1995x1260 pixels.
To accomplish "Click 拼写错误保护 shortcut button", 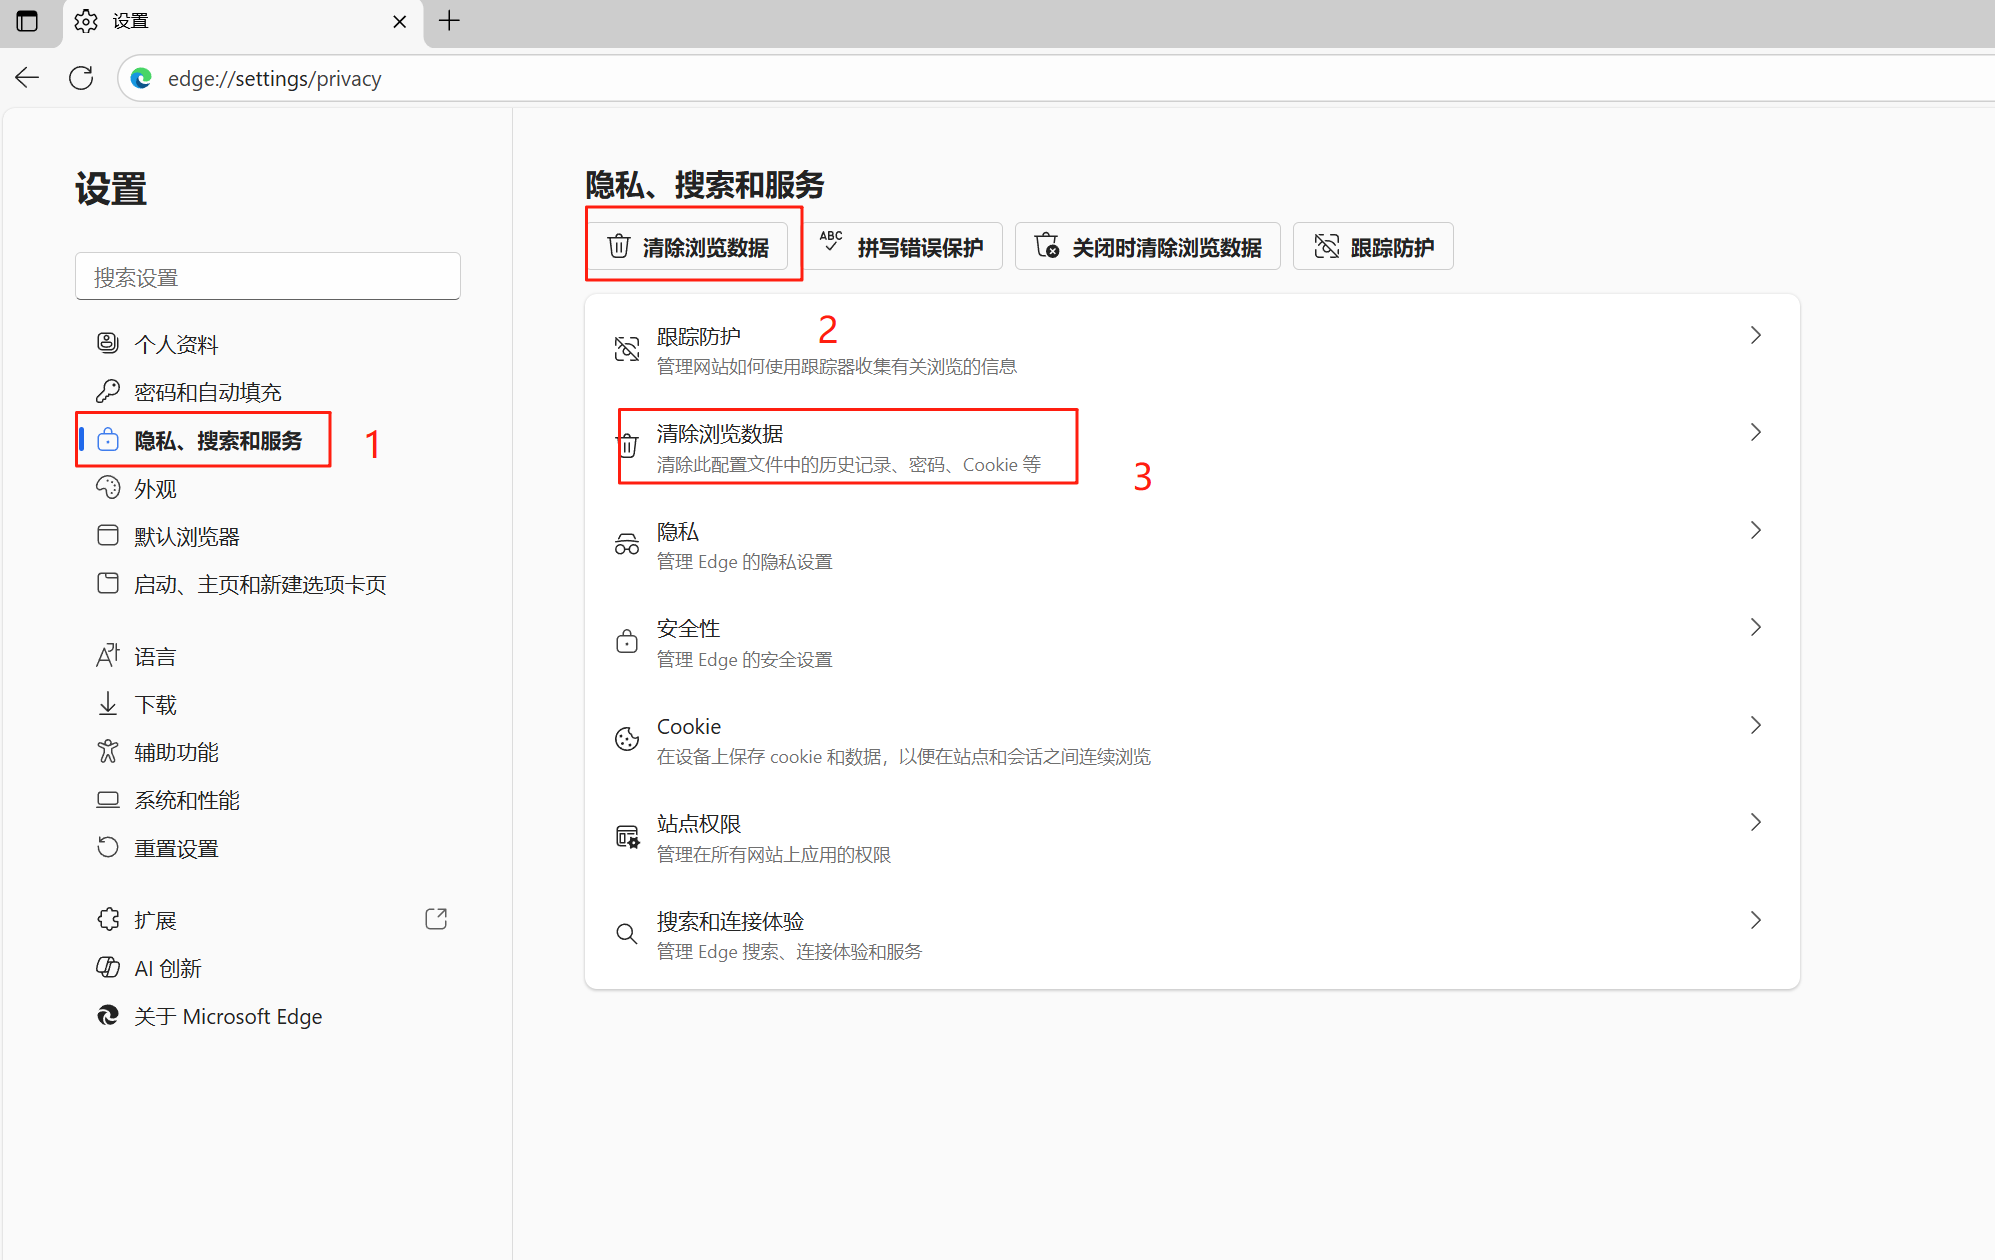I will (x=903, y=247).
